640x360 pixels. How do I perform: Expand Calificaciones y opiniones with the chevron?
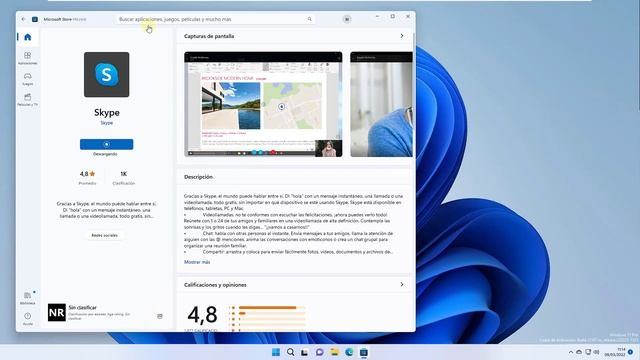point(402,284)
